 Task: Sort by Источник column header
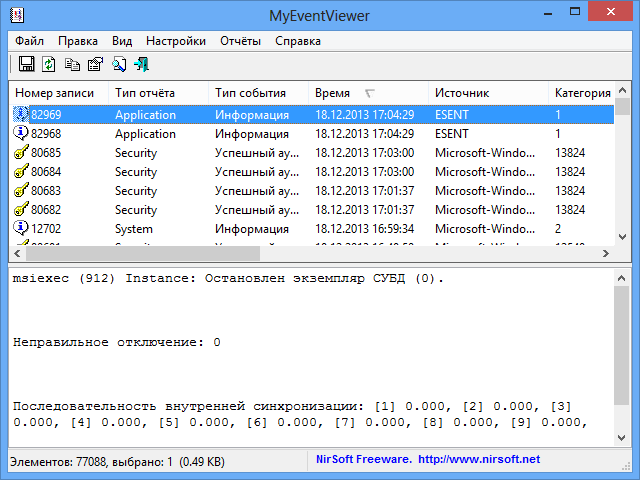click(x=488, y=93)
